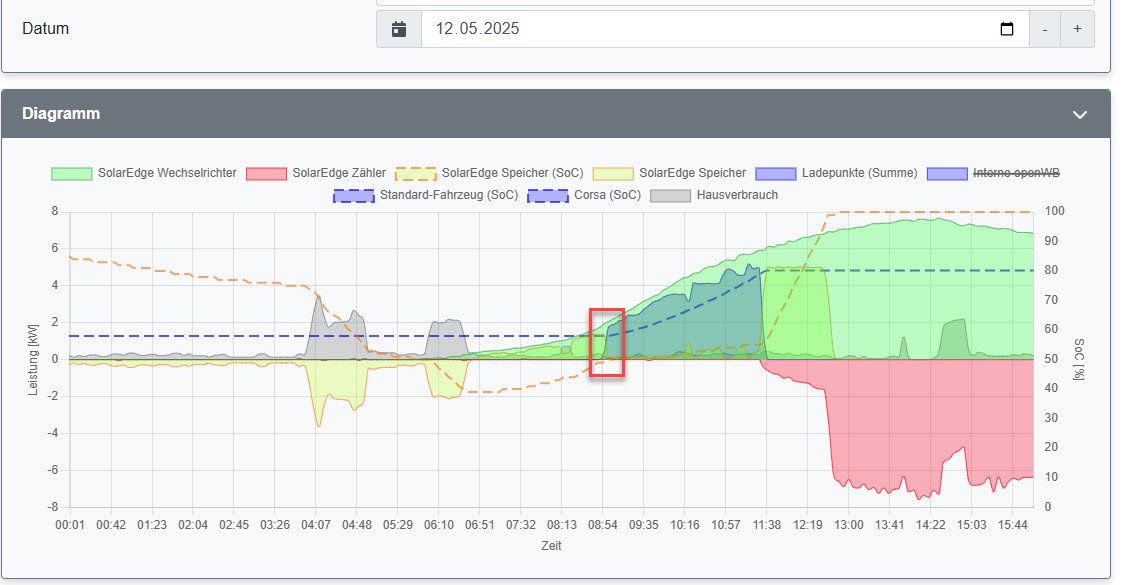Click the calendar icon beside Datum field
Screen dimensions: 1127x585
tap(399, 29)
